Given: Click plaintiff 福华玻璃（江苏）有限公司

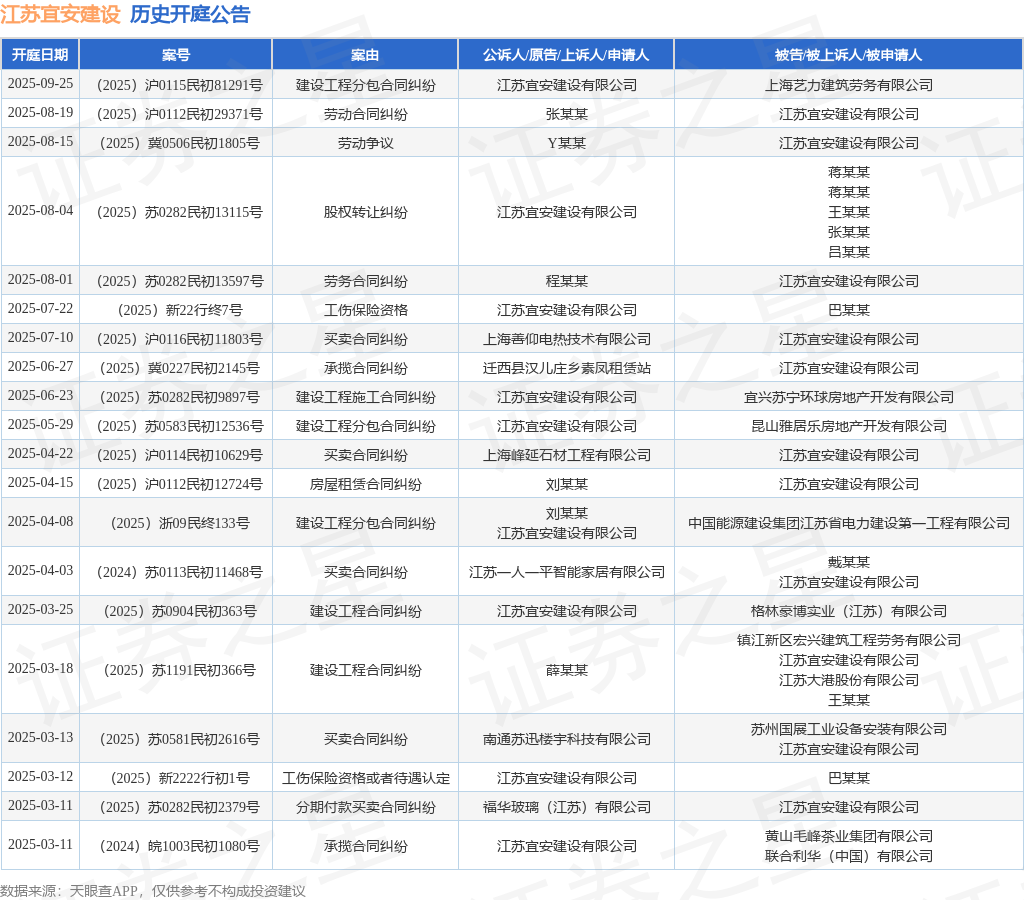Looking at the screenshot, I should click(x=567, y=807).
